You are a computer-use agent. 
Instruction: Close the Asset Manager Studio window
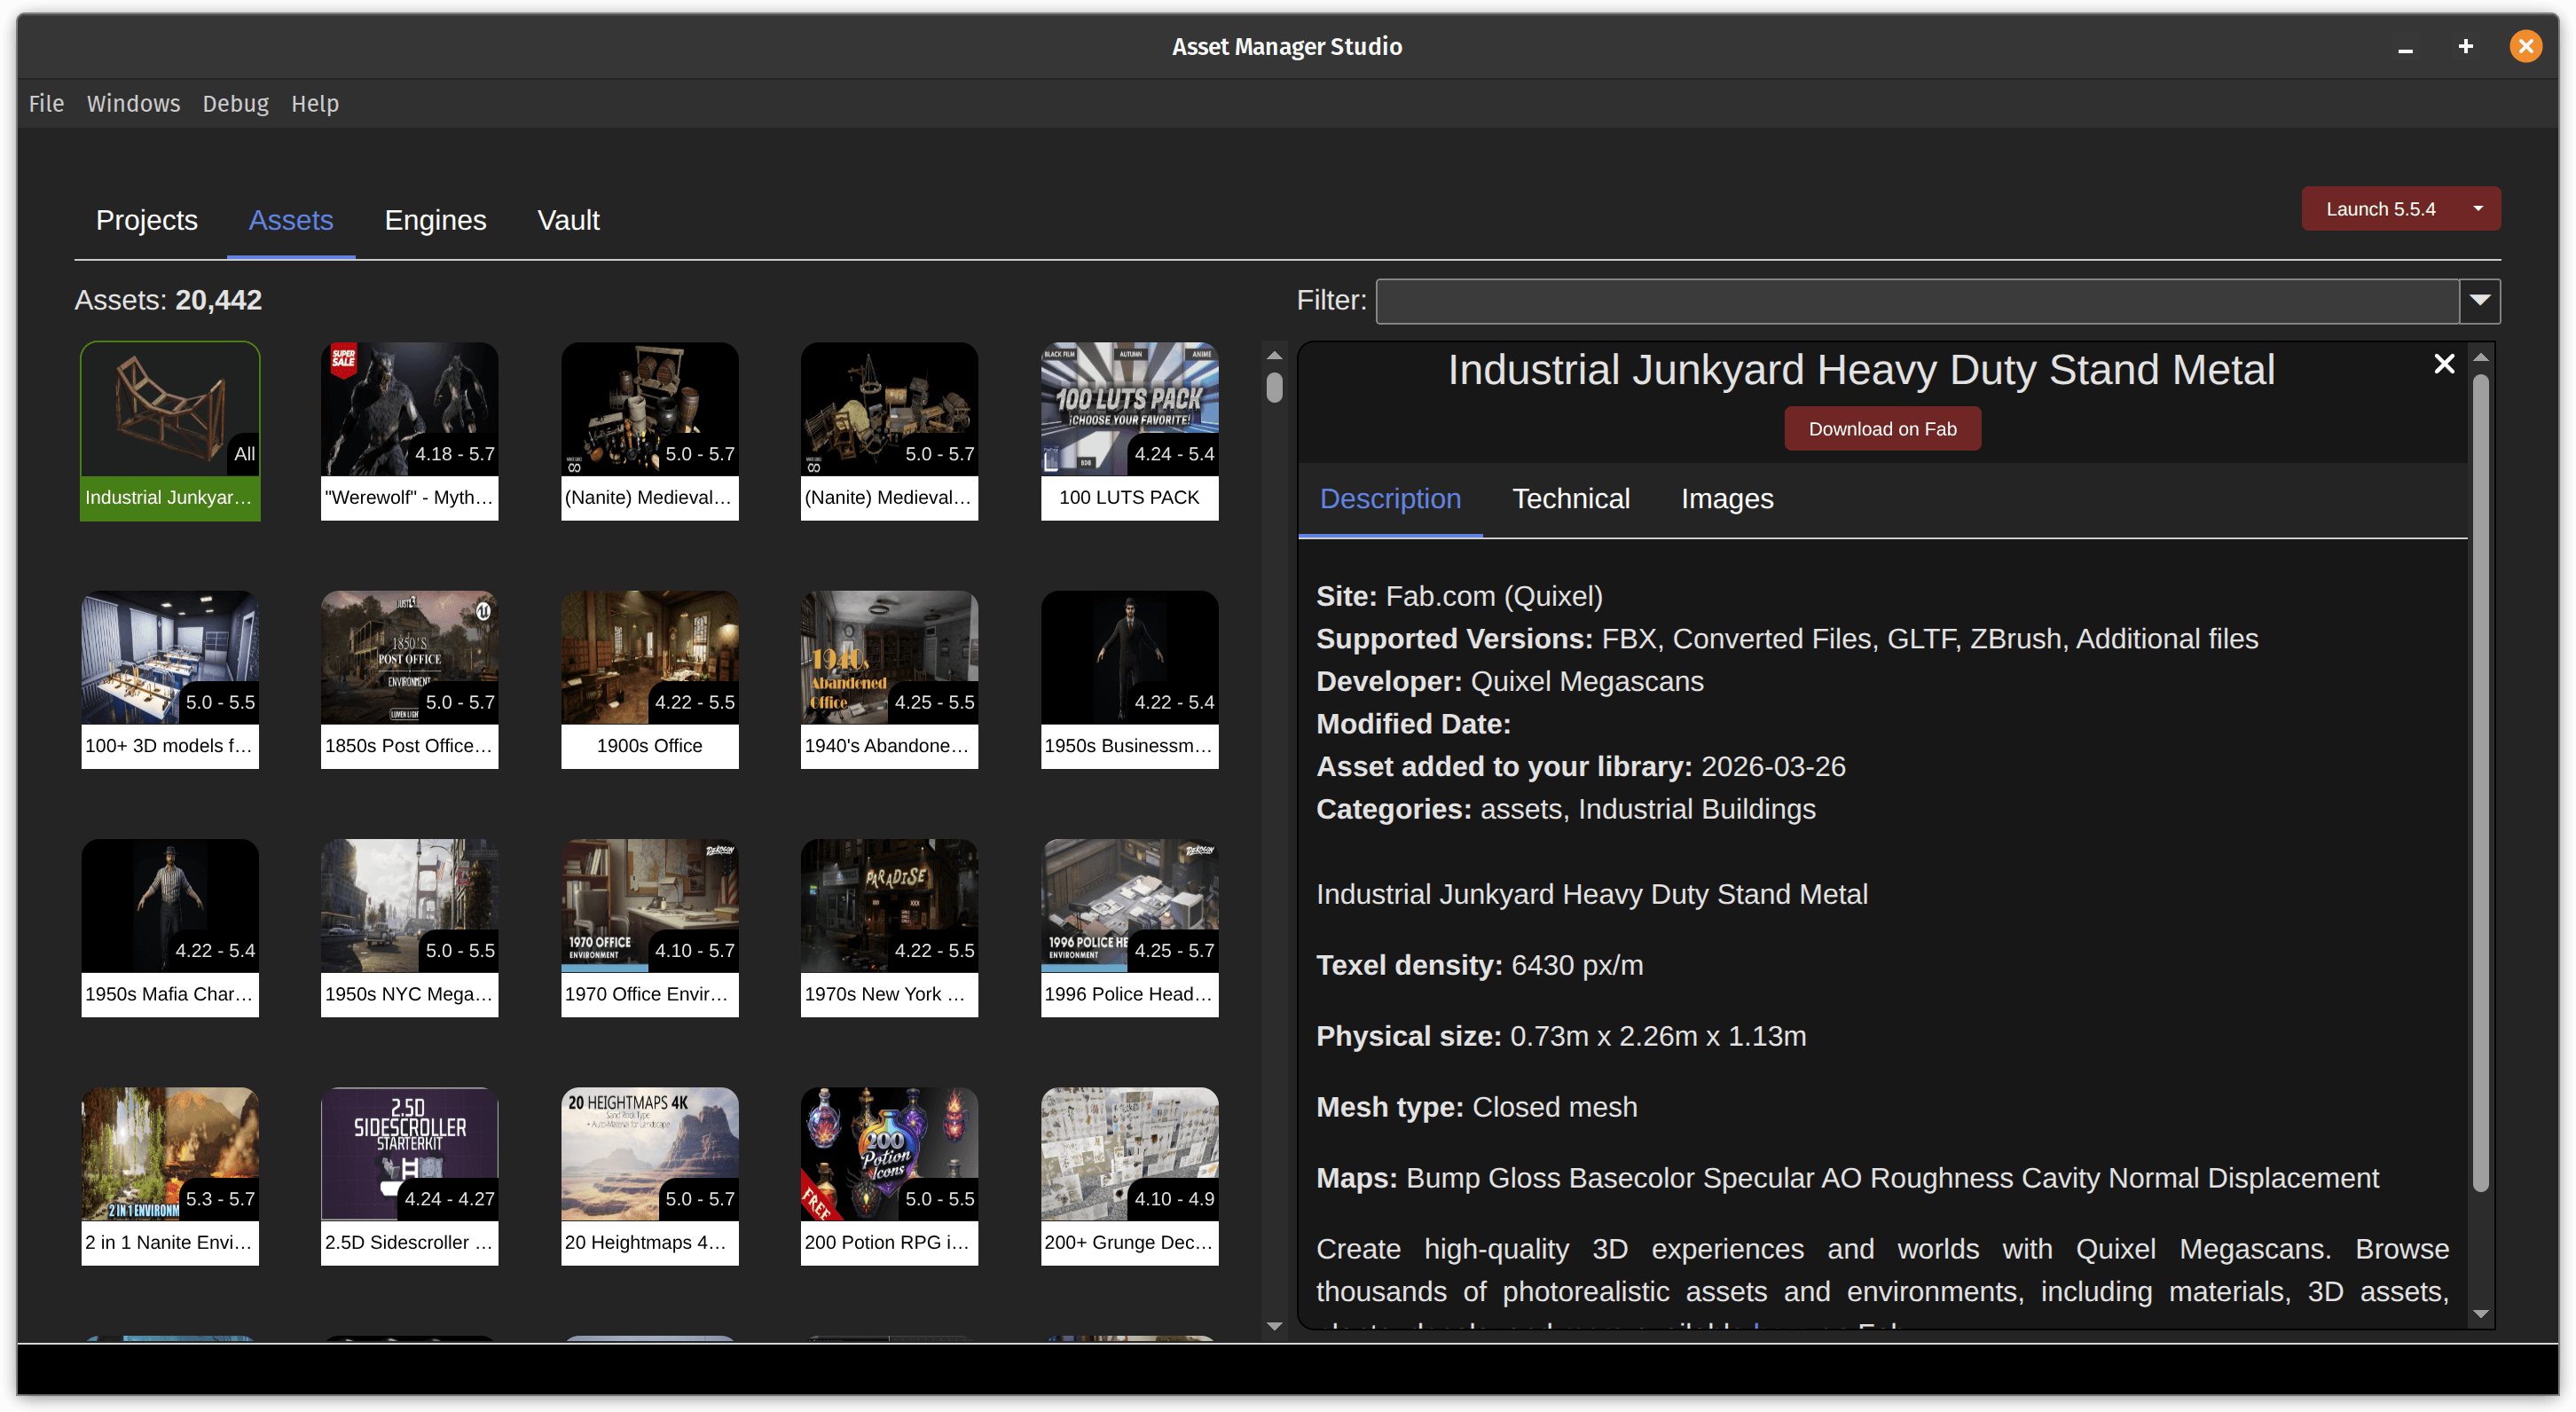click(x=2525, y=47)
